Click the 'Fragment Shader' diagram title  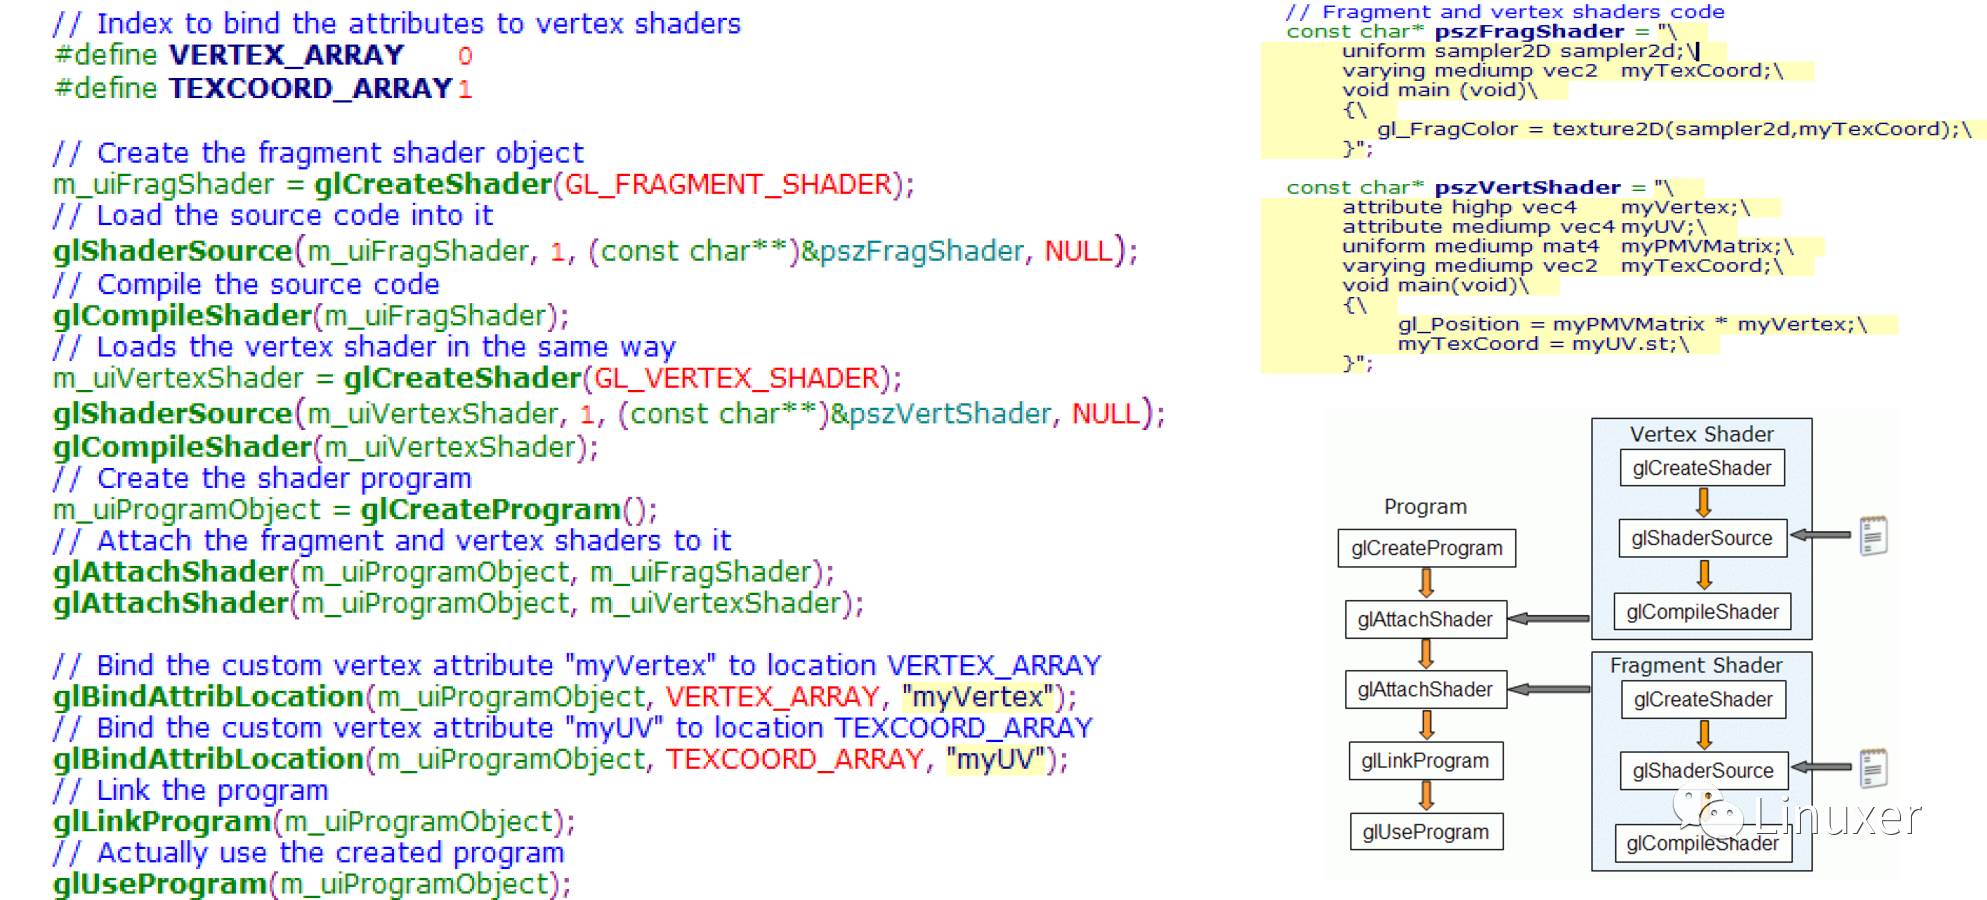click(1696, 665)
